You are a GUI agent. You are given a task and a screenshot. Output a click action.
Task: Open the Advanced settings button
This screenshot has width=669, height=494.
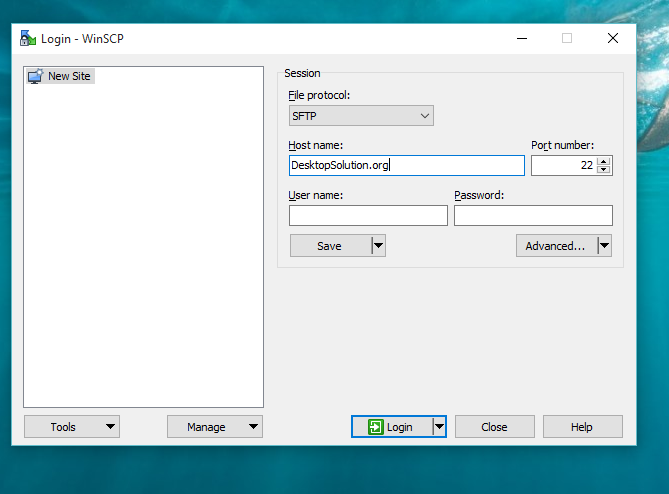[556, 246]
